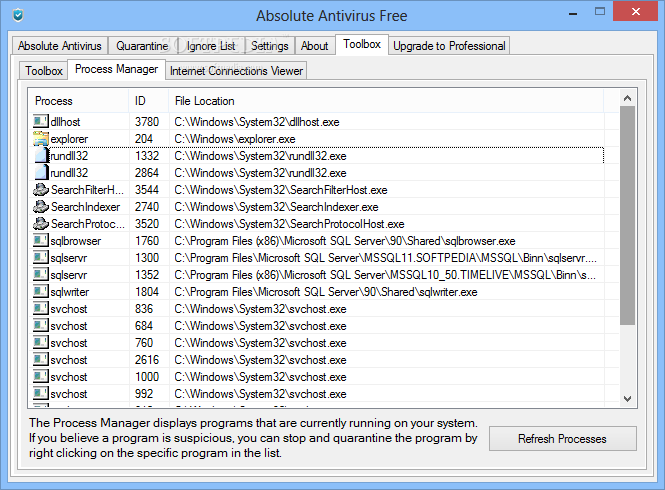Image resolution: width=665 pixels, height=490 pixels.
Task: Open the Upgrade to Professional tab
Action: click(449, 46)
